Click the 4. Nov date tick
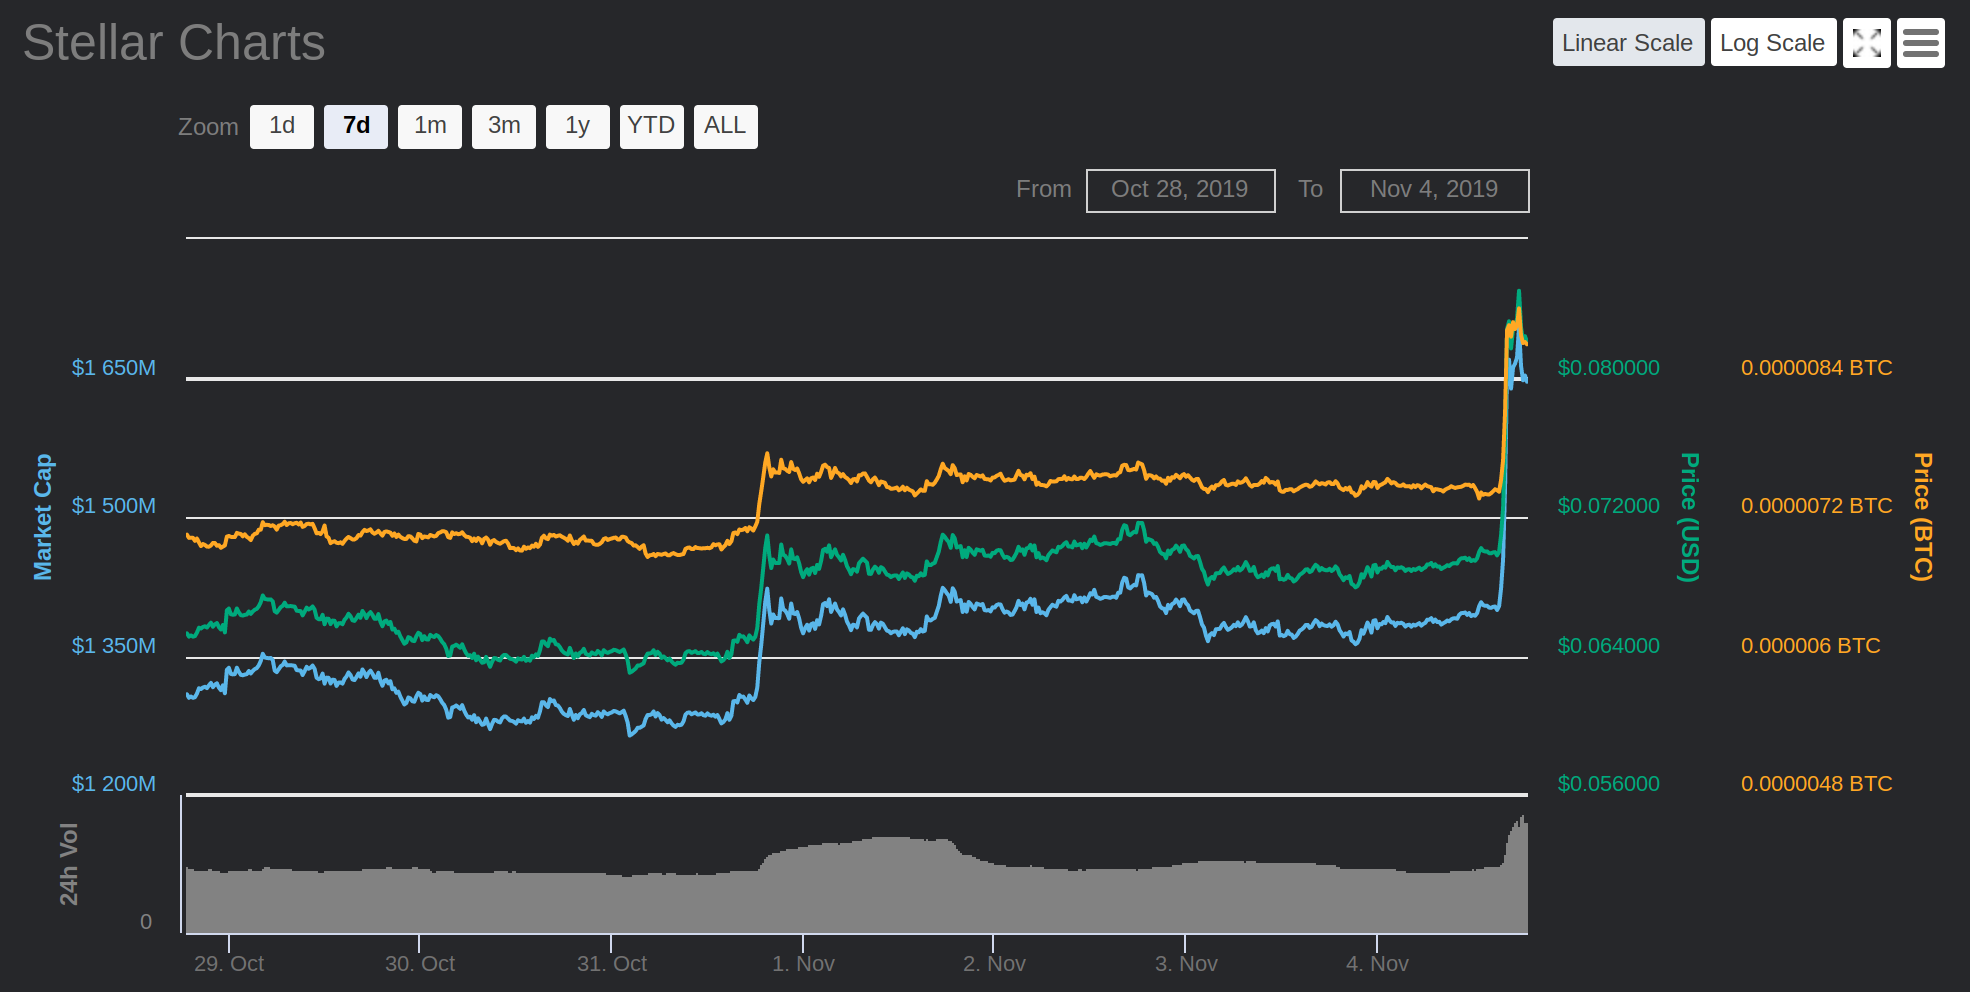Viewport: 1970px width, 992px height. coord(1377,964)
